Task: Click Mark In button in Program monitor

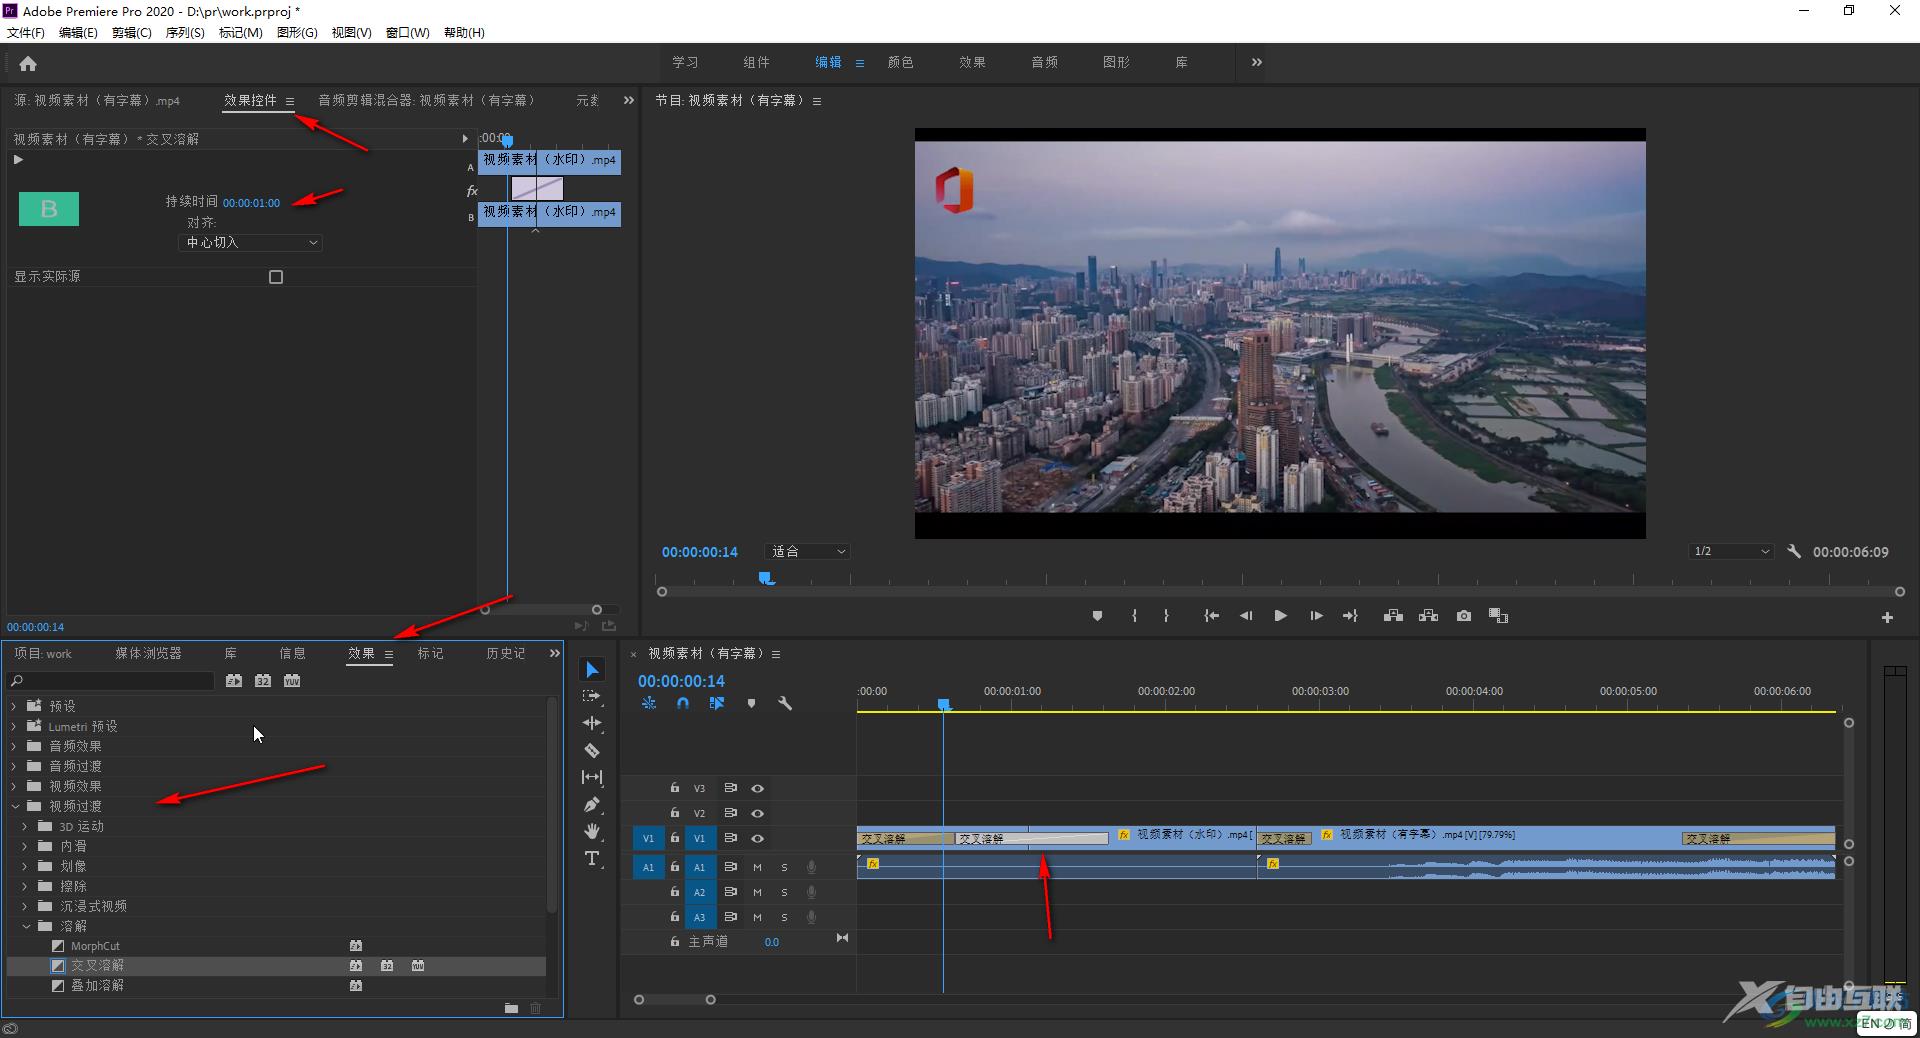Action: point(1134,616)
